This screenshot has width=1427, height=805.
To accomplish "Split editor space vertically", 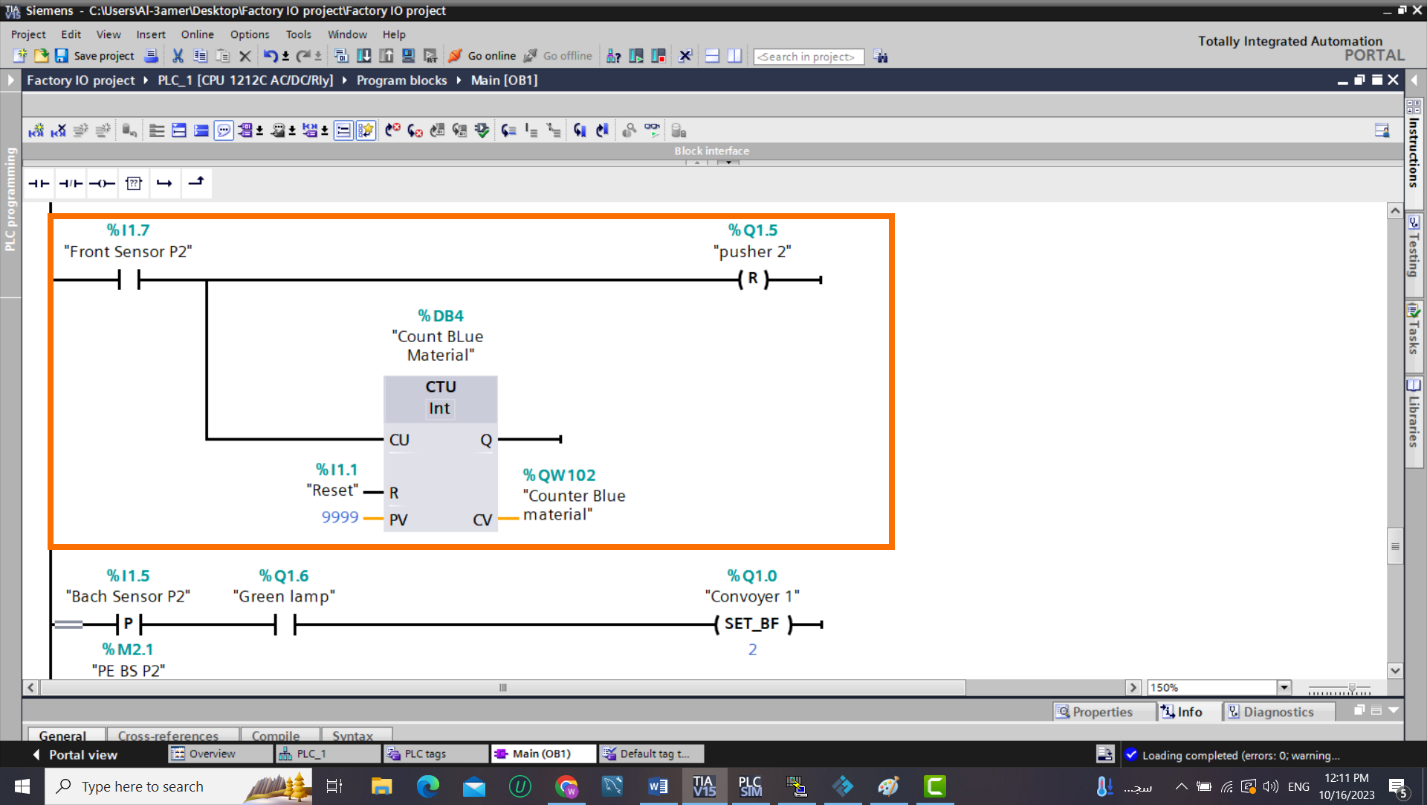I will (734, 56).
